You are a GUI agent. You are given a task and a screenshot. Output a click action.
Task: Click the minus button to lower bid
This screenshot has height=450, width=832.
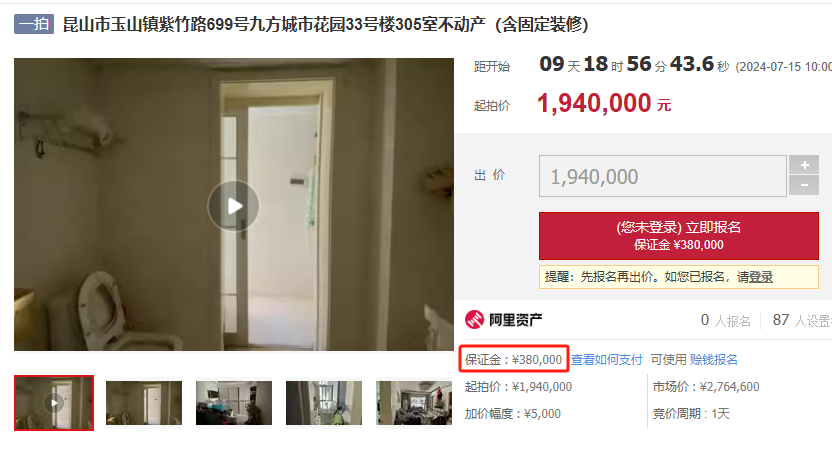coord(804,185)
